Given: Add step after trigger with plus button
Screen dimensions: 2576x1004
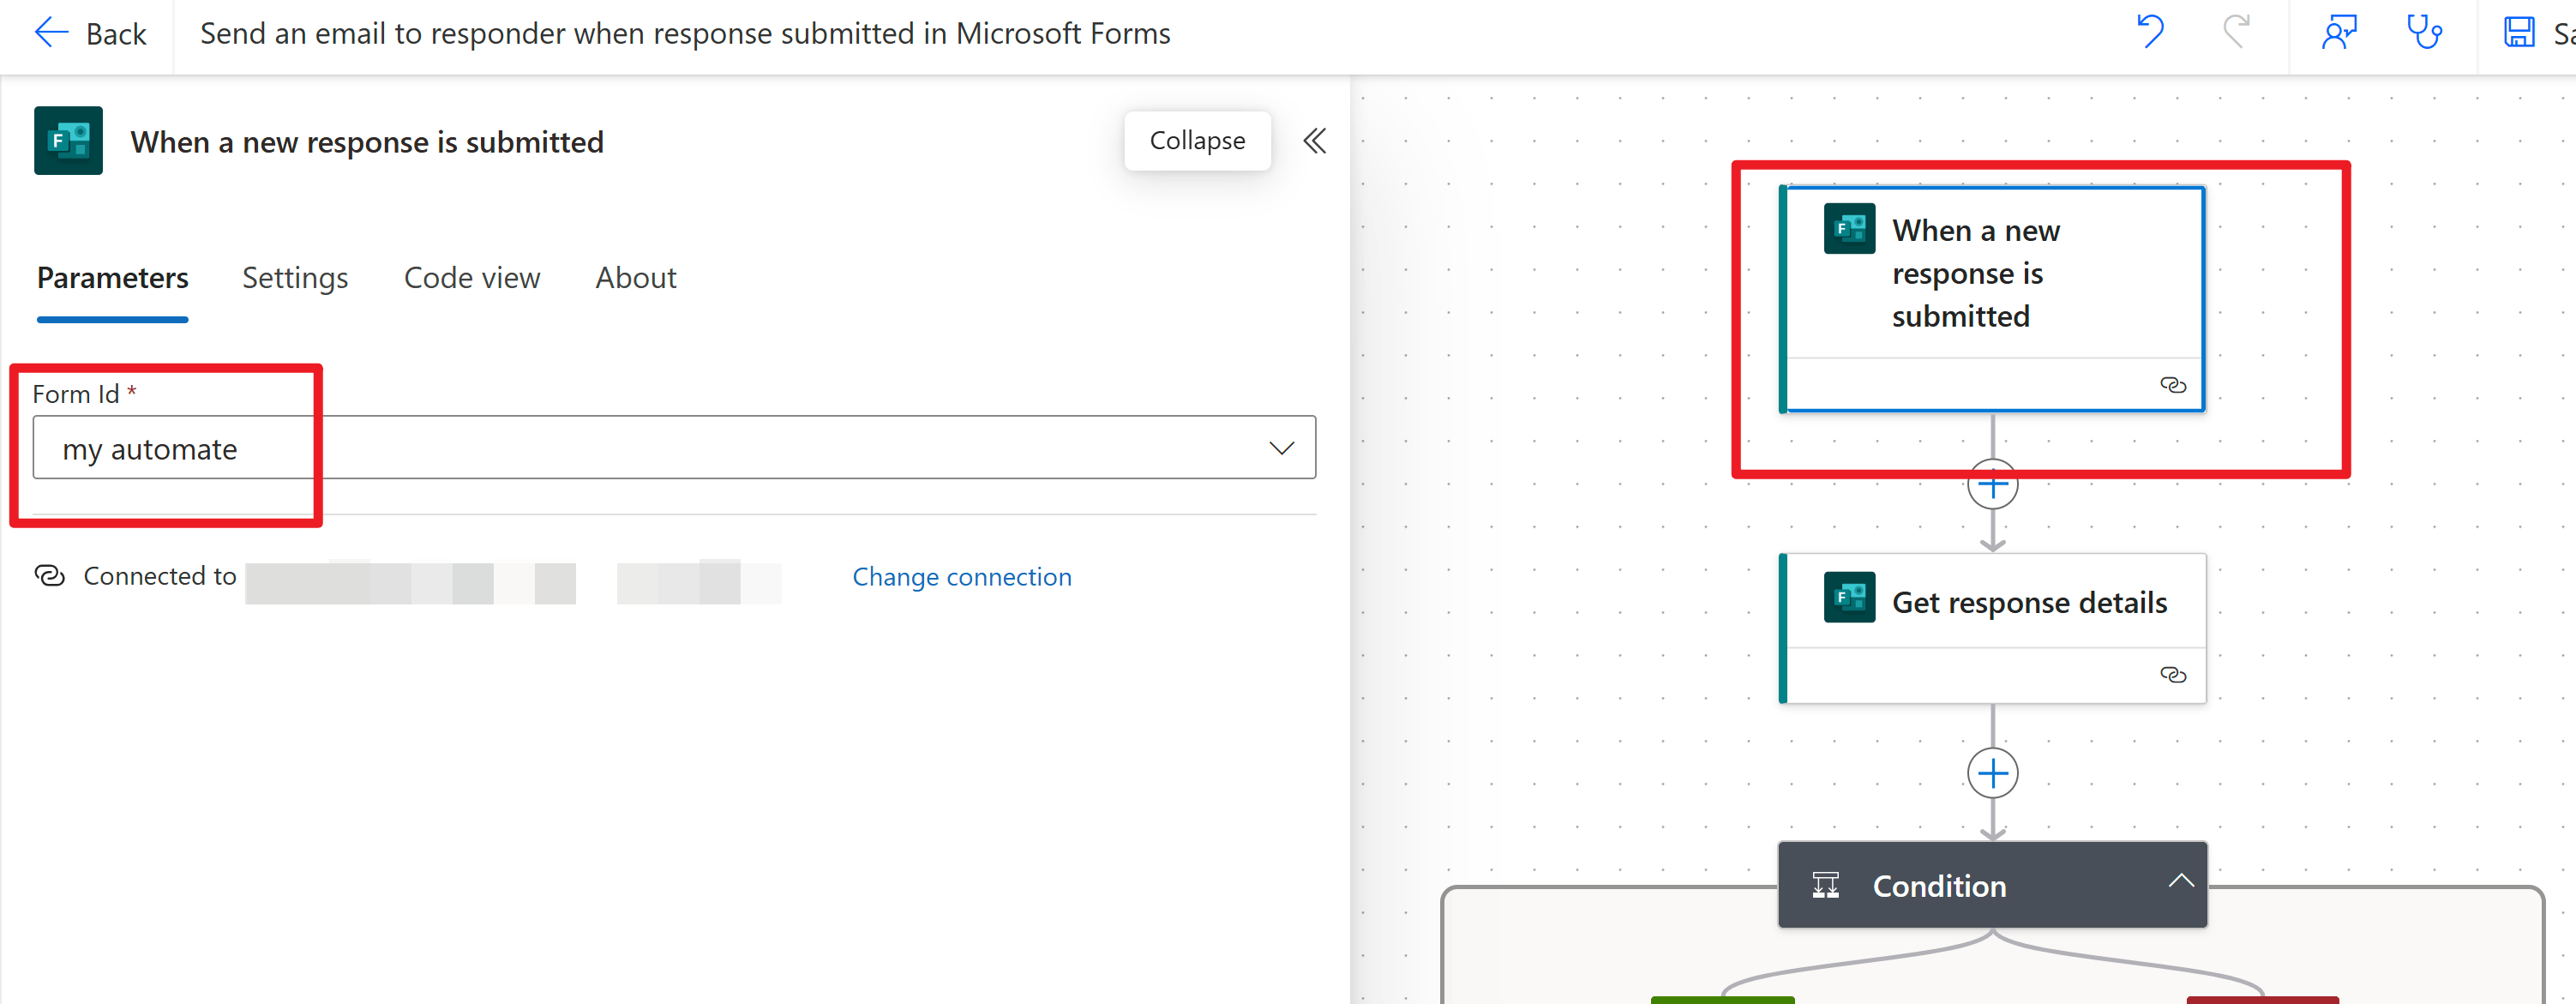Looking at the screenshot, I should [1992, 486].
